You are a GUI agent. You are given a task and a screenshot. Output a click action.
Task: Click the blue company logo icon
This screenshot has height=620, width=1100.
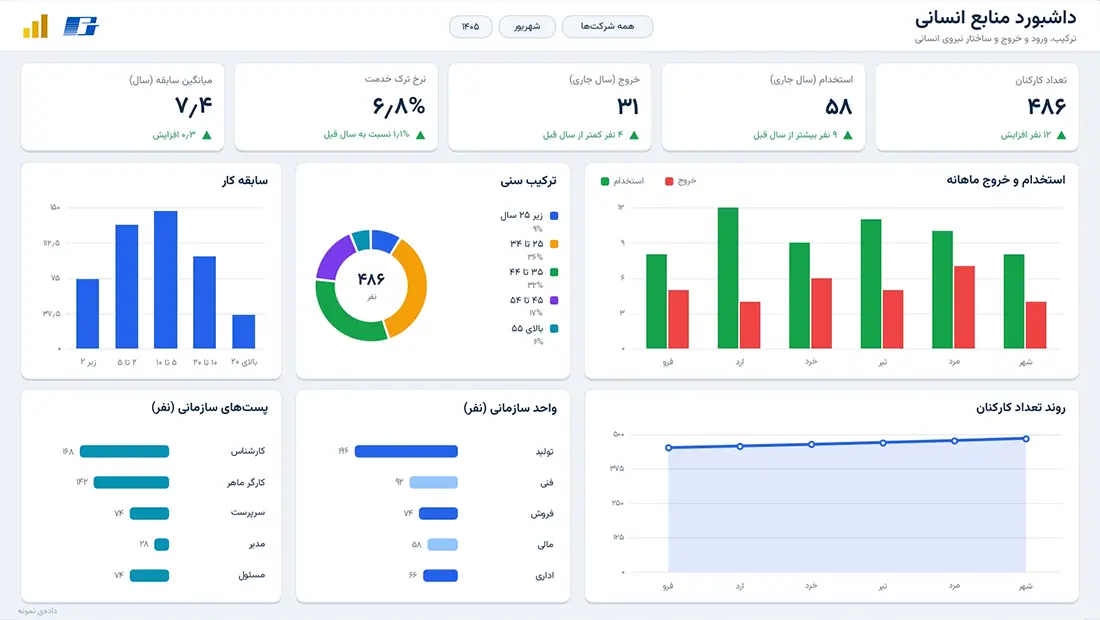81,26
